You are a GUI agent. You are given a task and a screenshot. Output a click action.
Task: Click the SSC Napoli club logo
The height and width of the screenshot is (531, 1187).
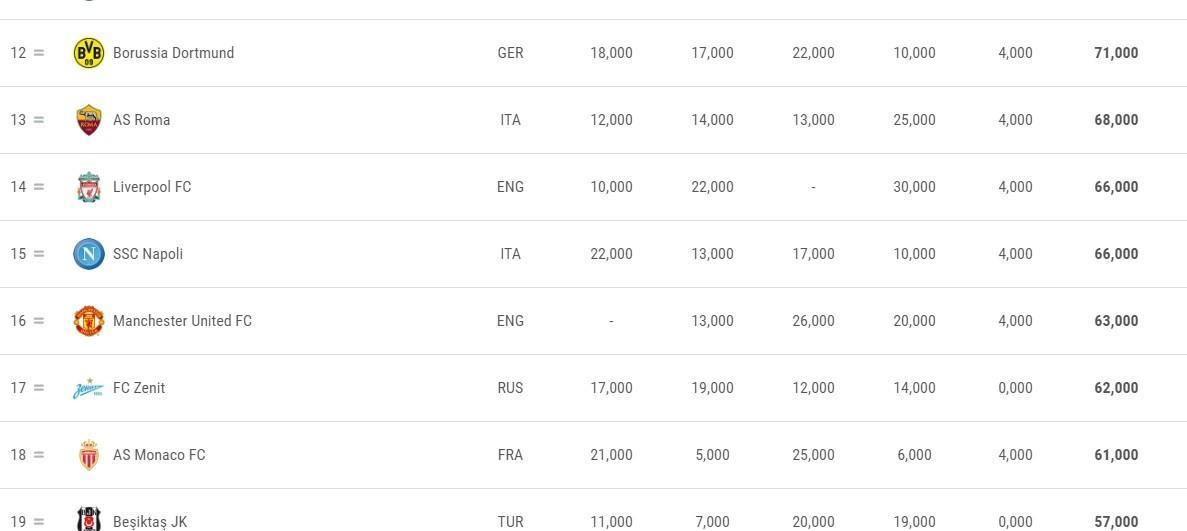[89, 254]
